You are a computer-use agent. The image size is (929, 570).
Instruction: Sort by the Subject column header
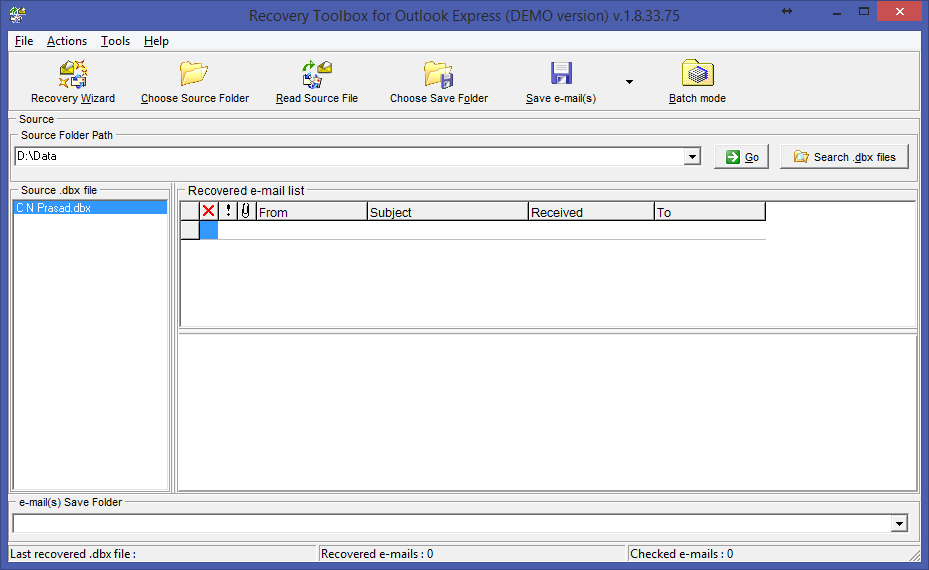point(448,212)
